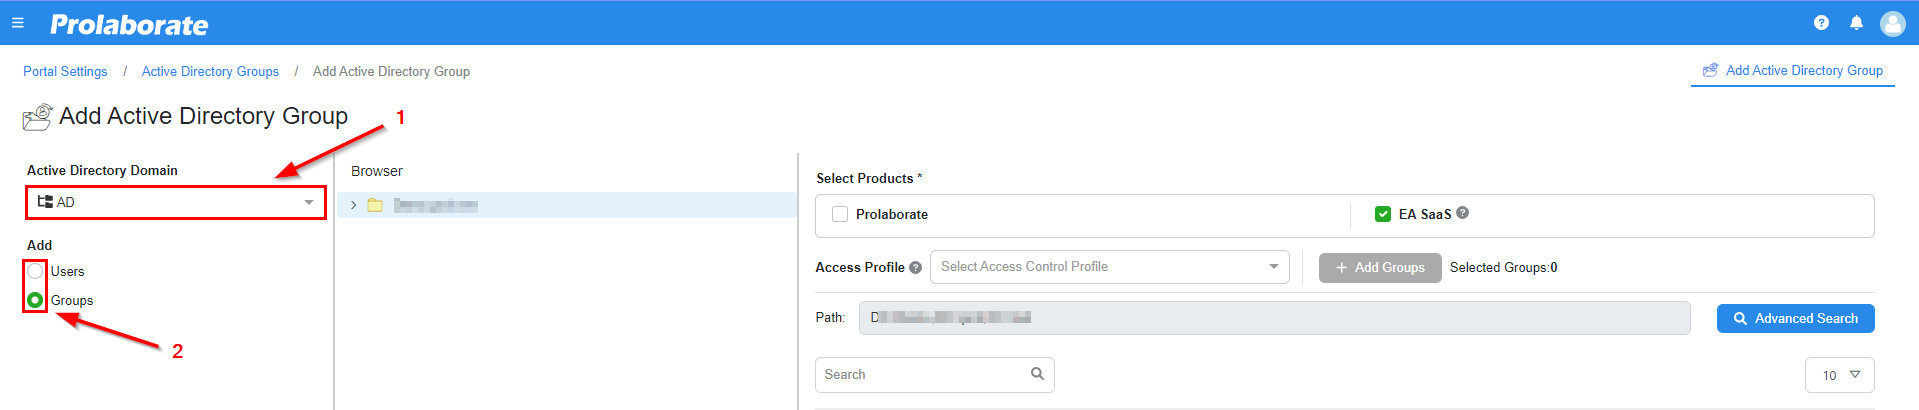Open the notifications bell icon
Viewport: 1919px width, 410px height.
click(1856, 23)
